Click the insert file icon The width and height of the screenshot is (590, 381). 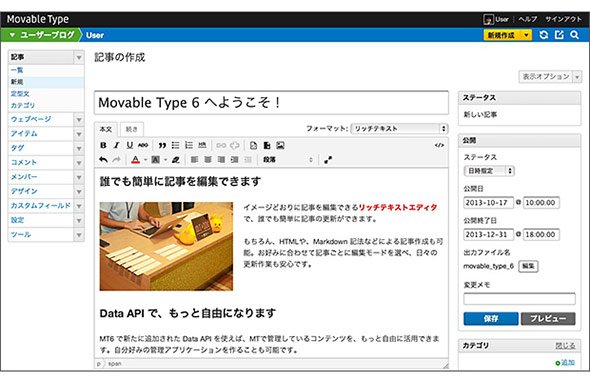point(253,145)
